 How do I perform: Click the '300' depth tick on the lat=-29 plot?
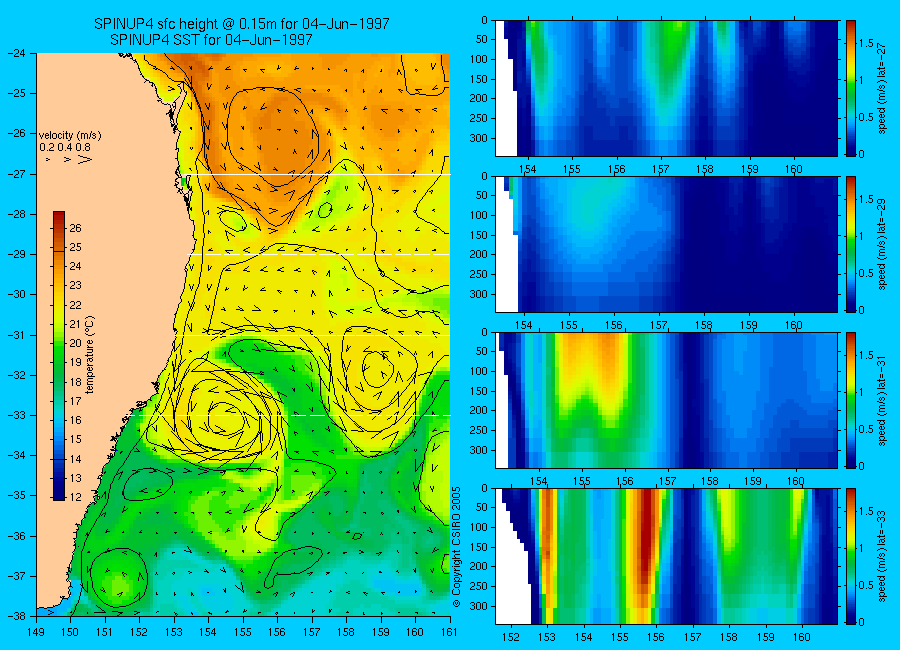pos(479,294)
